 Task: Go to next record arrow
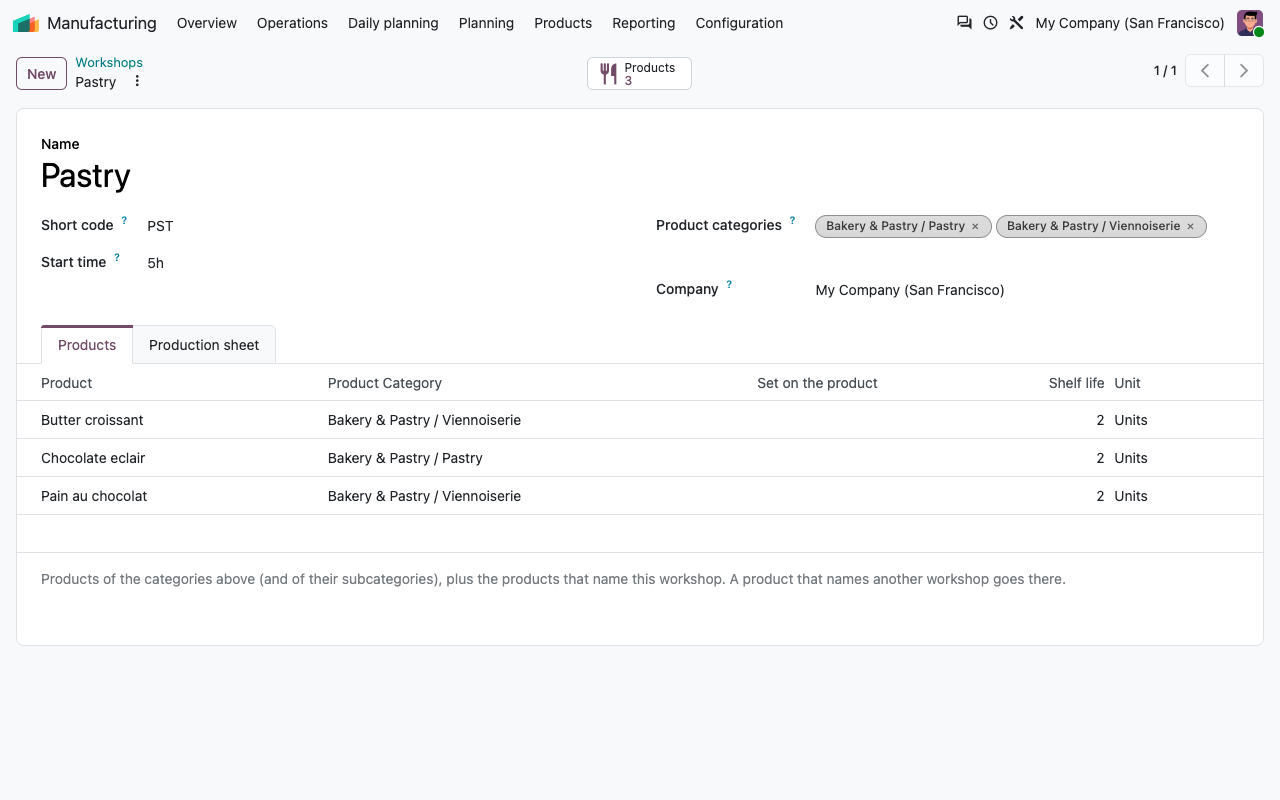[1244, 71]
